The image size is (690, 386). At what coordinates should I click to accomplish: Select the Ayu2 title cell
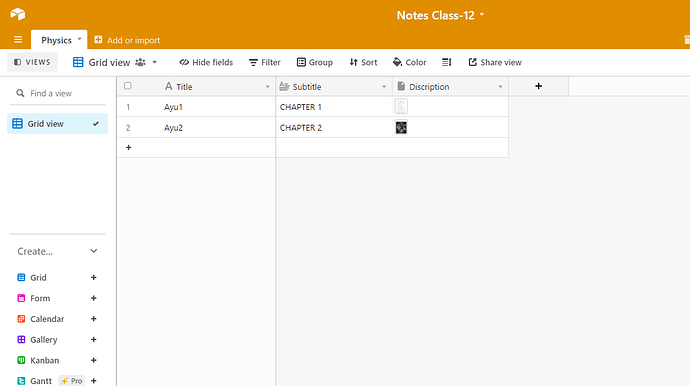pos(218,128)
